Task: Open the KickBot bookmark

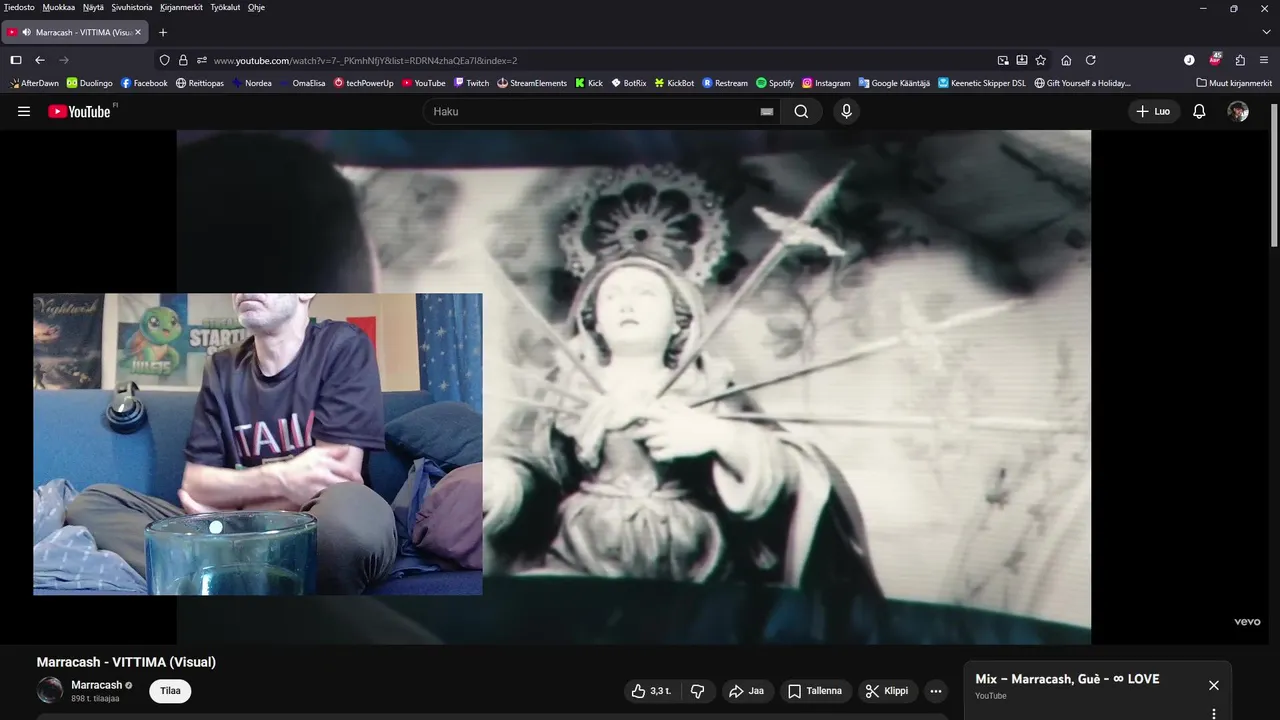Action: point(675,83)
